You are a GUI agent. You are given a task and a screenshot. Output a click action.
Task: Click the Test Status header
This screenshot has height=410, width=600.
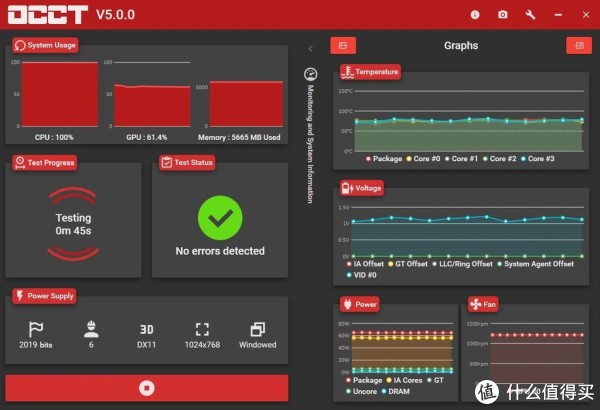(x=187, y=162)
